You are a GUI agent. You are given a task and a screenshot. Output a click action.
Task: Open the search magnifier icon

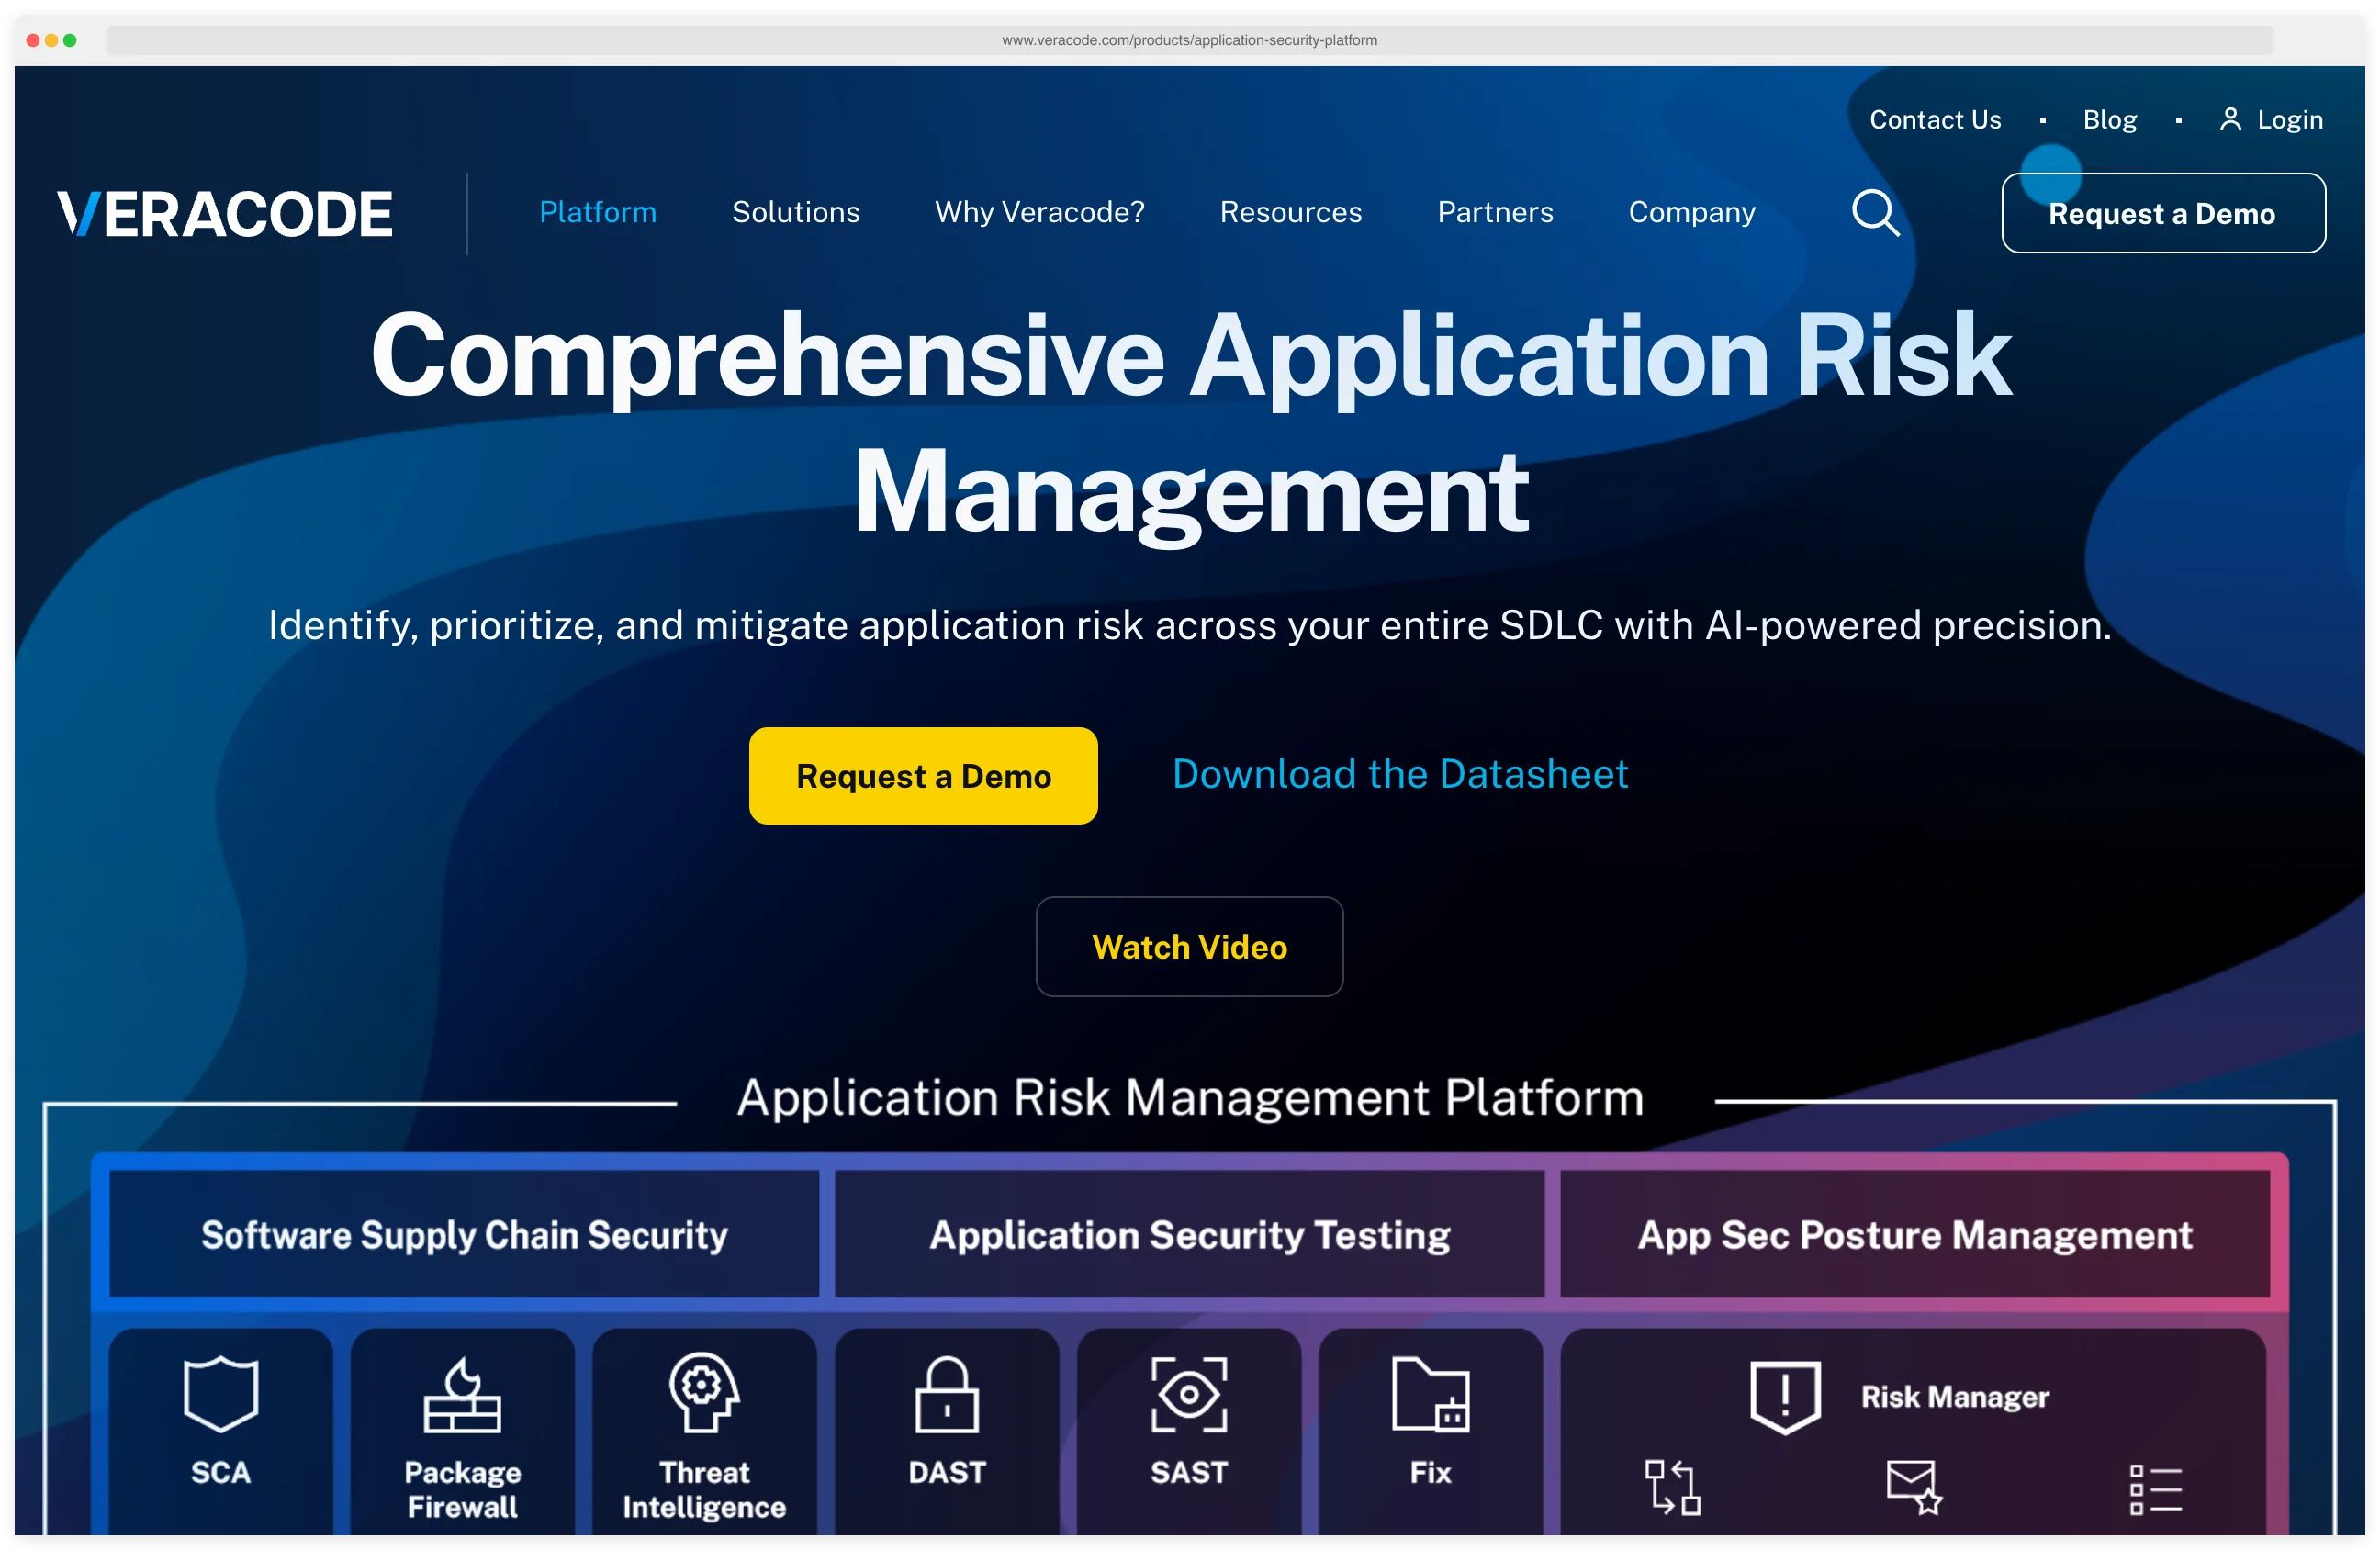coord(1876,212)
